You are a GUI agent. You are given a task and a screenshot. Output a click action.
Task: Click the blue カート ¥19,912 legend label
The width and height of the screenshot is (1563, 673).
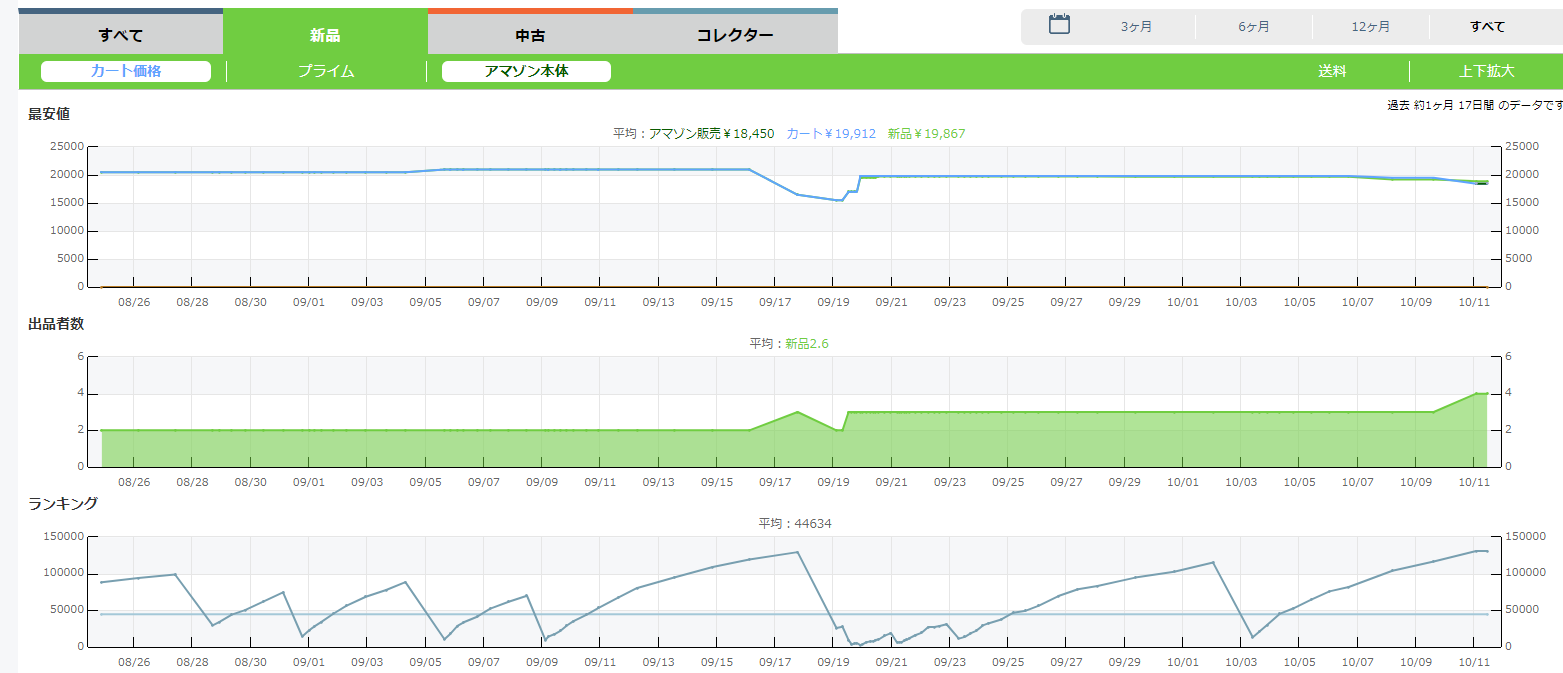[x=831, y=133]
